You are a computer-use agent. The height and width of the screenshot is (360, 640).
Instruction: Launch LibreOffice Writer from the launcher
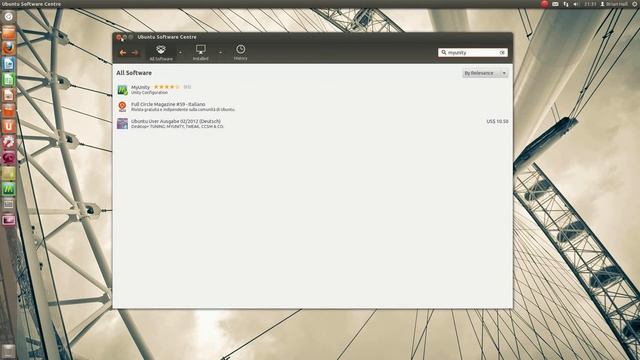9,63
